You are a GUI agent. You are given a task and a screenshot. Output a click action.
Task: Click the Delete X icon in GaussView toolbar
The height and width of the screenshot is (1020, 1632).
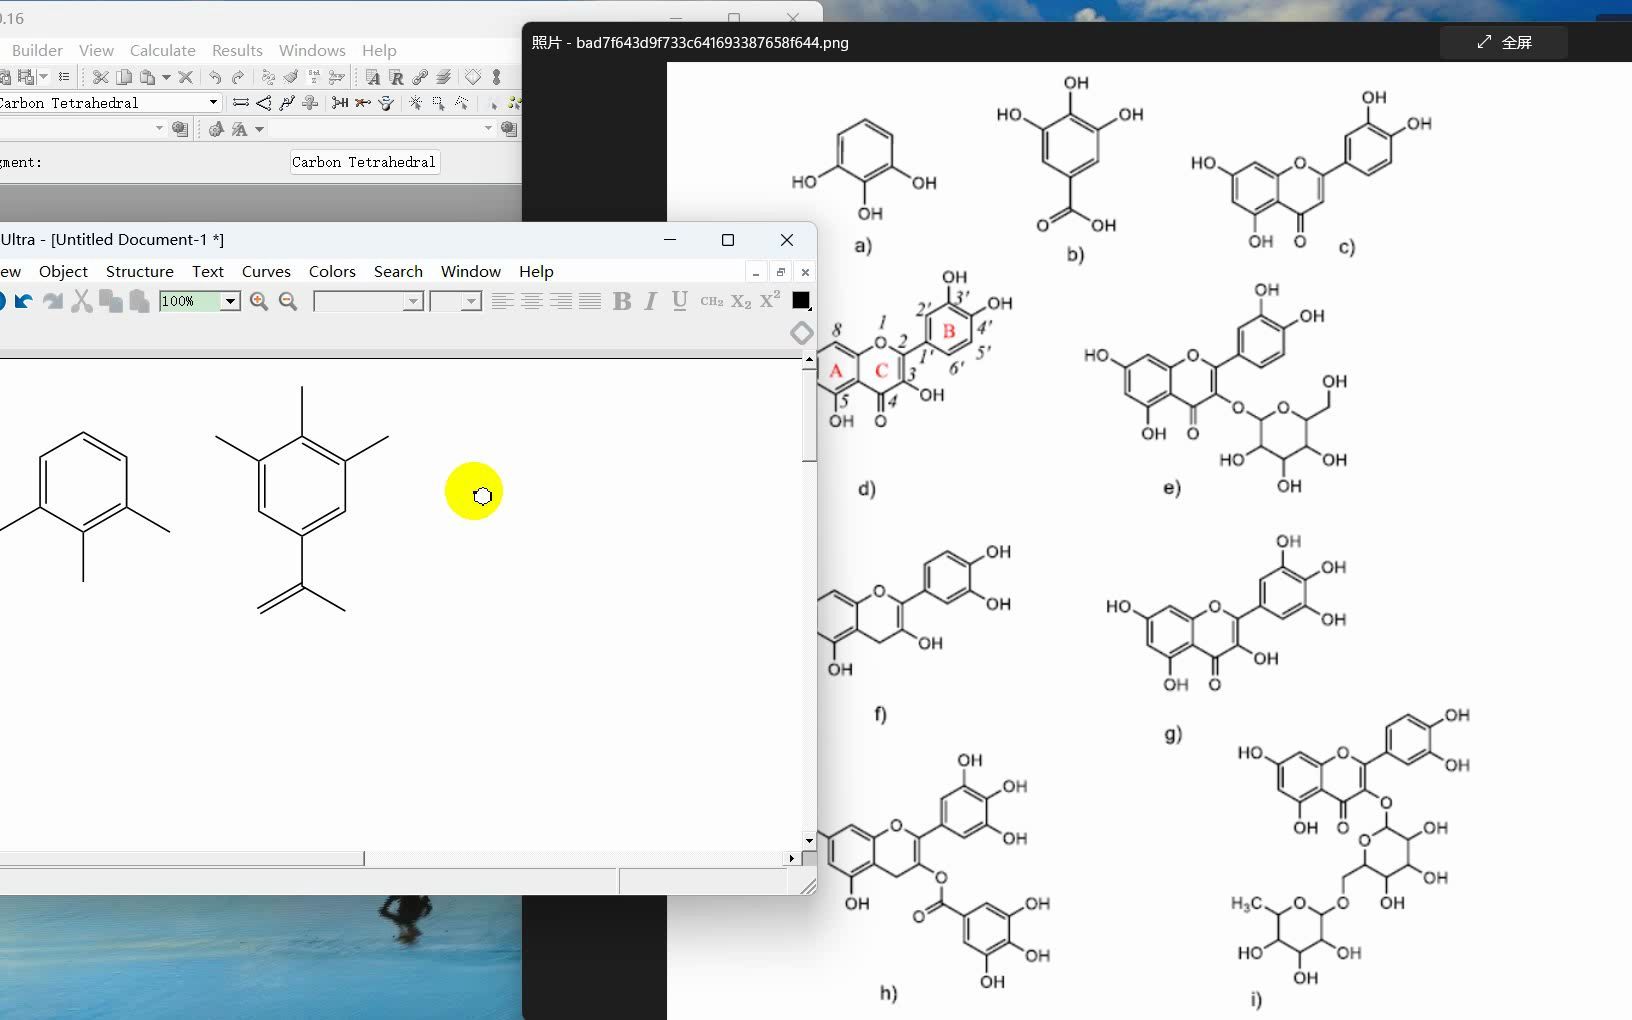[x=186, y=77]
